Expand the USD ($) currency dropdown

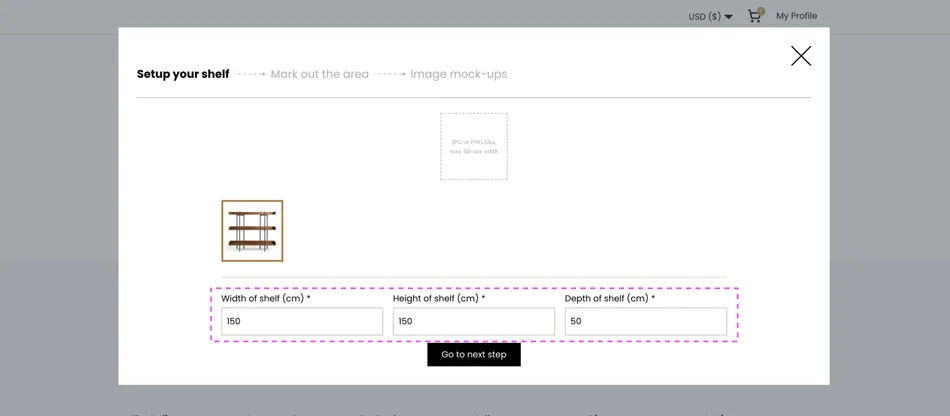[728, 17]
